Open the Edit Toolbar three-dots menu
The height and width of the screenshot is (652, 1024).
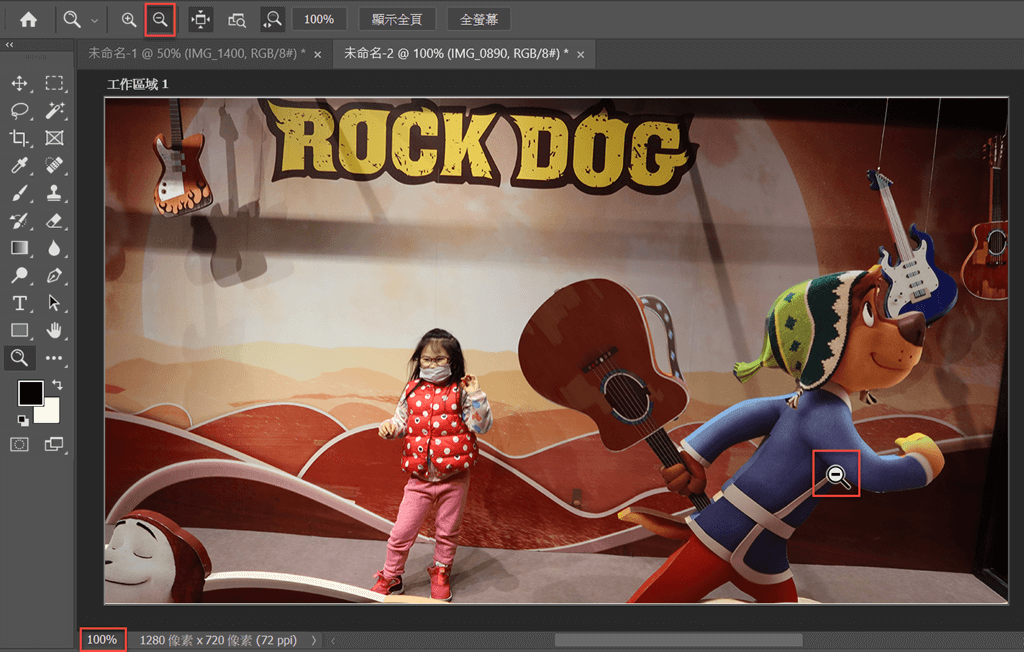tap(54, 358)
